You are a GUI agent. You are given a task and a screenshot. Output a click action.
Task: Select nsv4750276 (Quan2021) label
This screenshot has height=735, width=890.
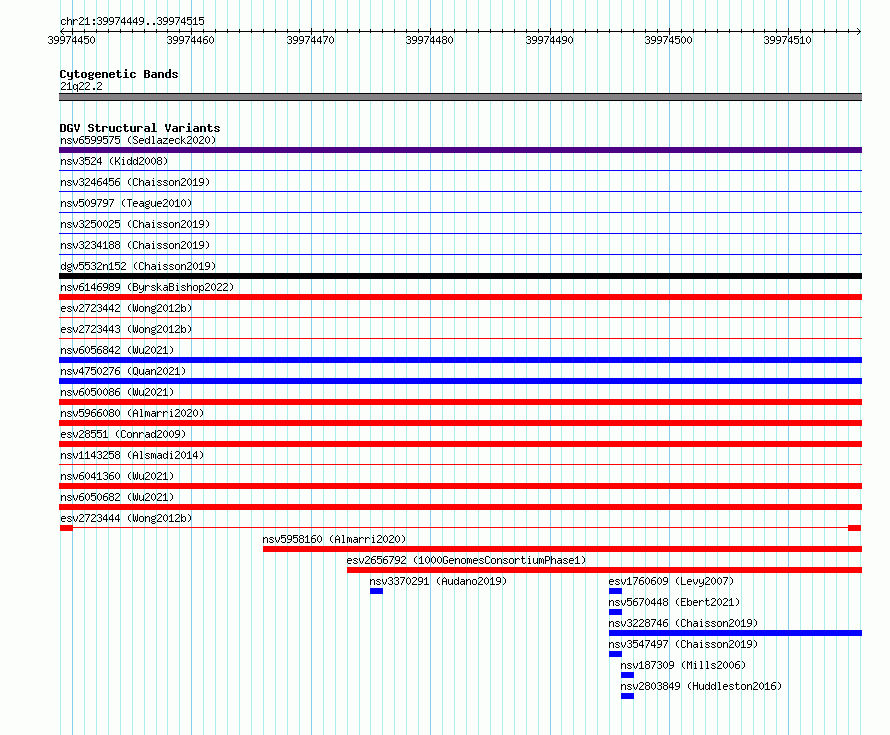[123, 371]
